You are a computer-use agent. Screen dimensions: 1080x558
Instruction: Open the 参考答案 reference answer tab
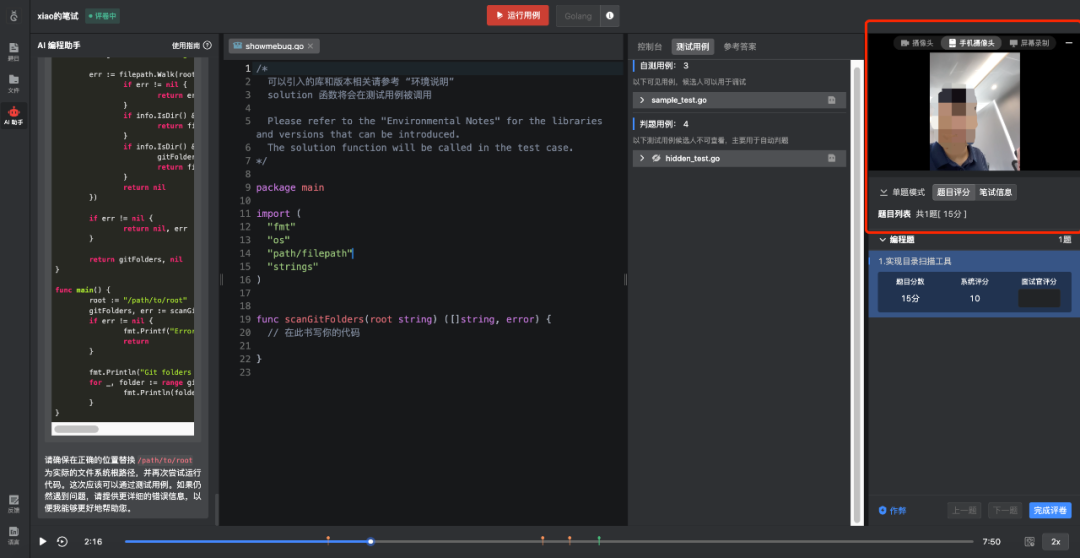tap(740, 47)
